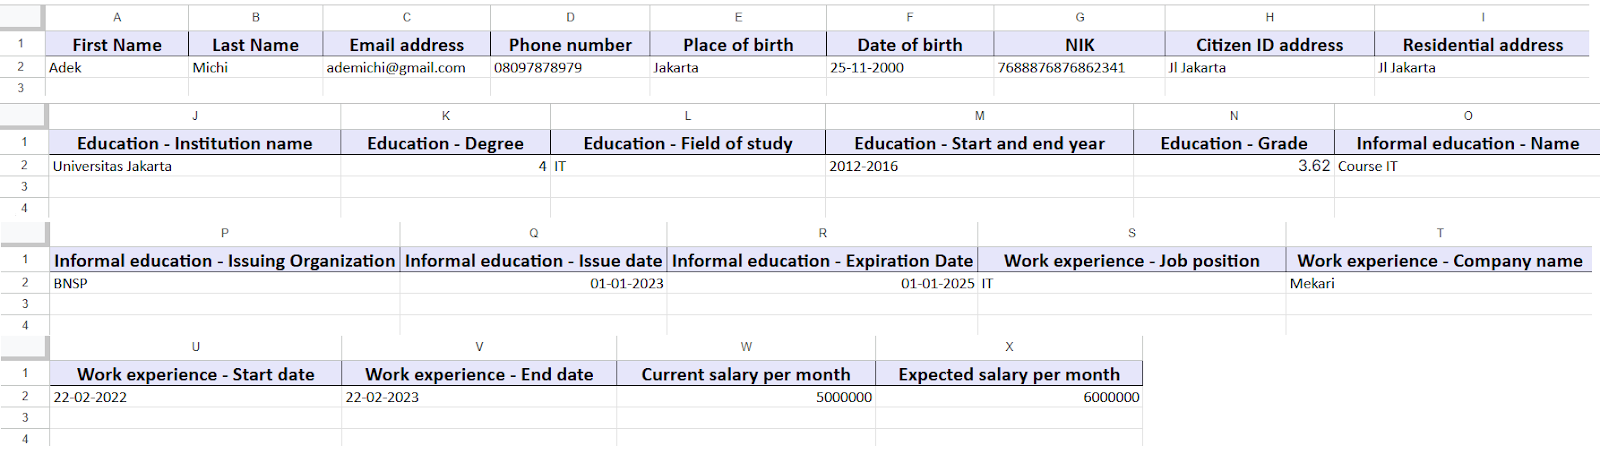Click the "Work experience - Job position" header cell
This screenshot has height=454, width=1600.
[x=1131, y=261]
